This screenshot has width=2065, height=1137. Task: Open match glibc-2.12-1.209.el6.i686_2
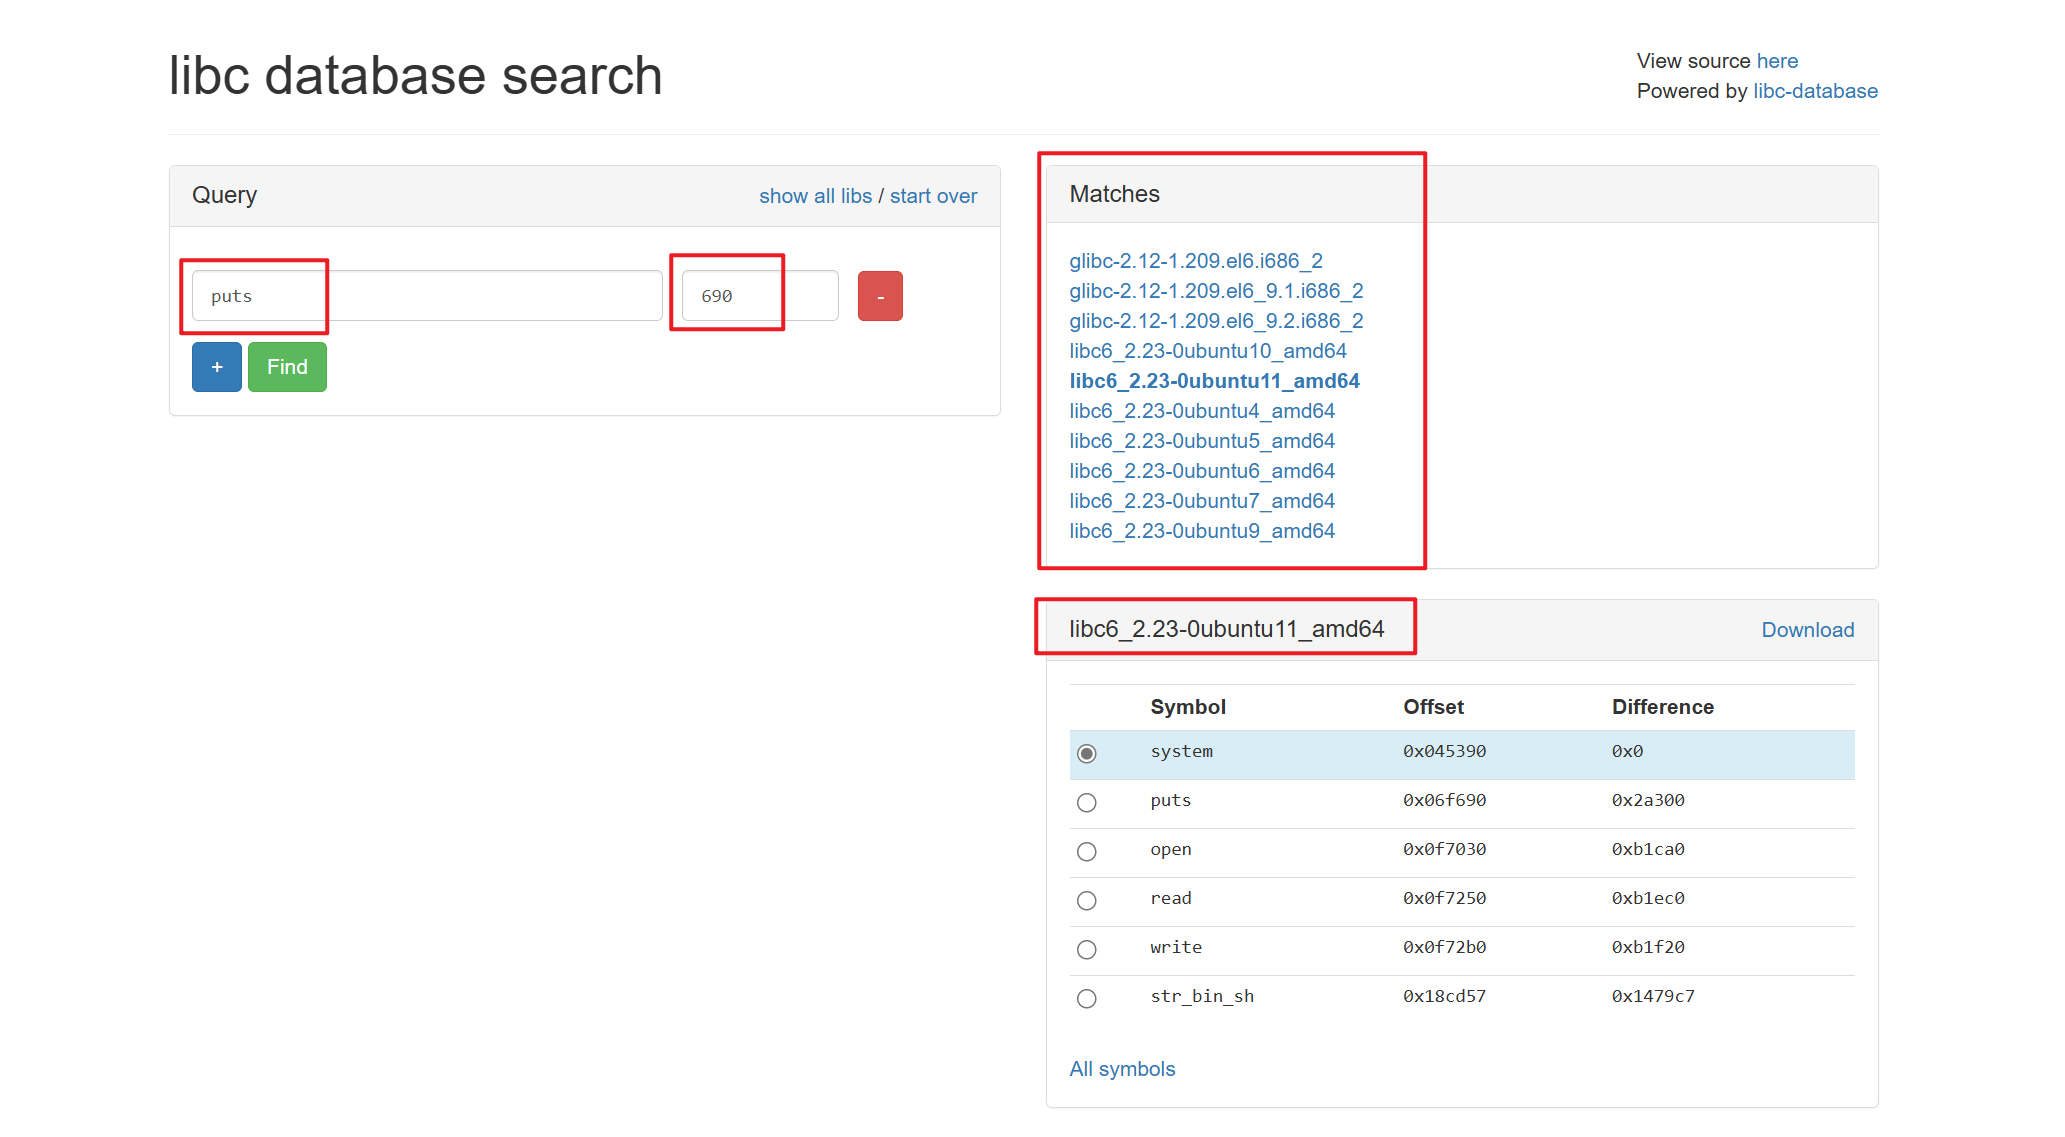[1195, 261]
